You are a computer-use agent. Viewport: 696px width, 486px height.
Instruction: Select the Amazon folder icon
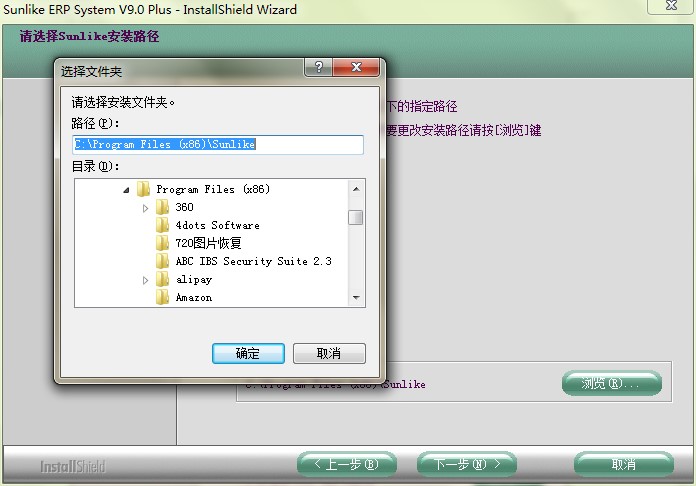point(162,297)
